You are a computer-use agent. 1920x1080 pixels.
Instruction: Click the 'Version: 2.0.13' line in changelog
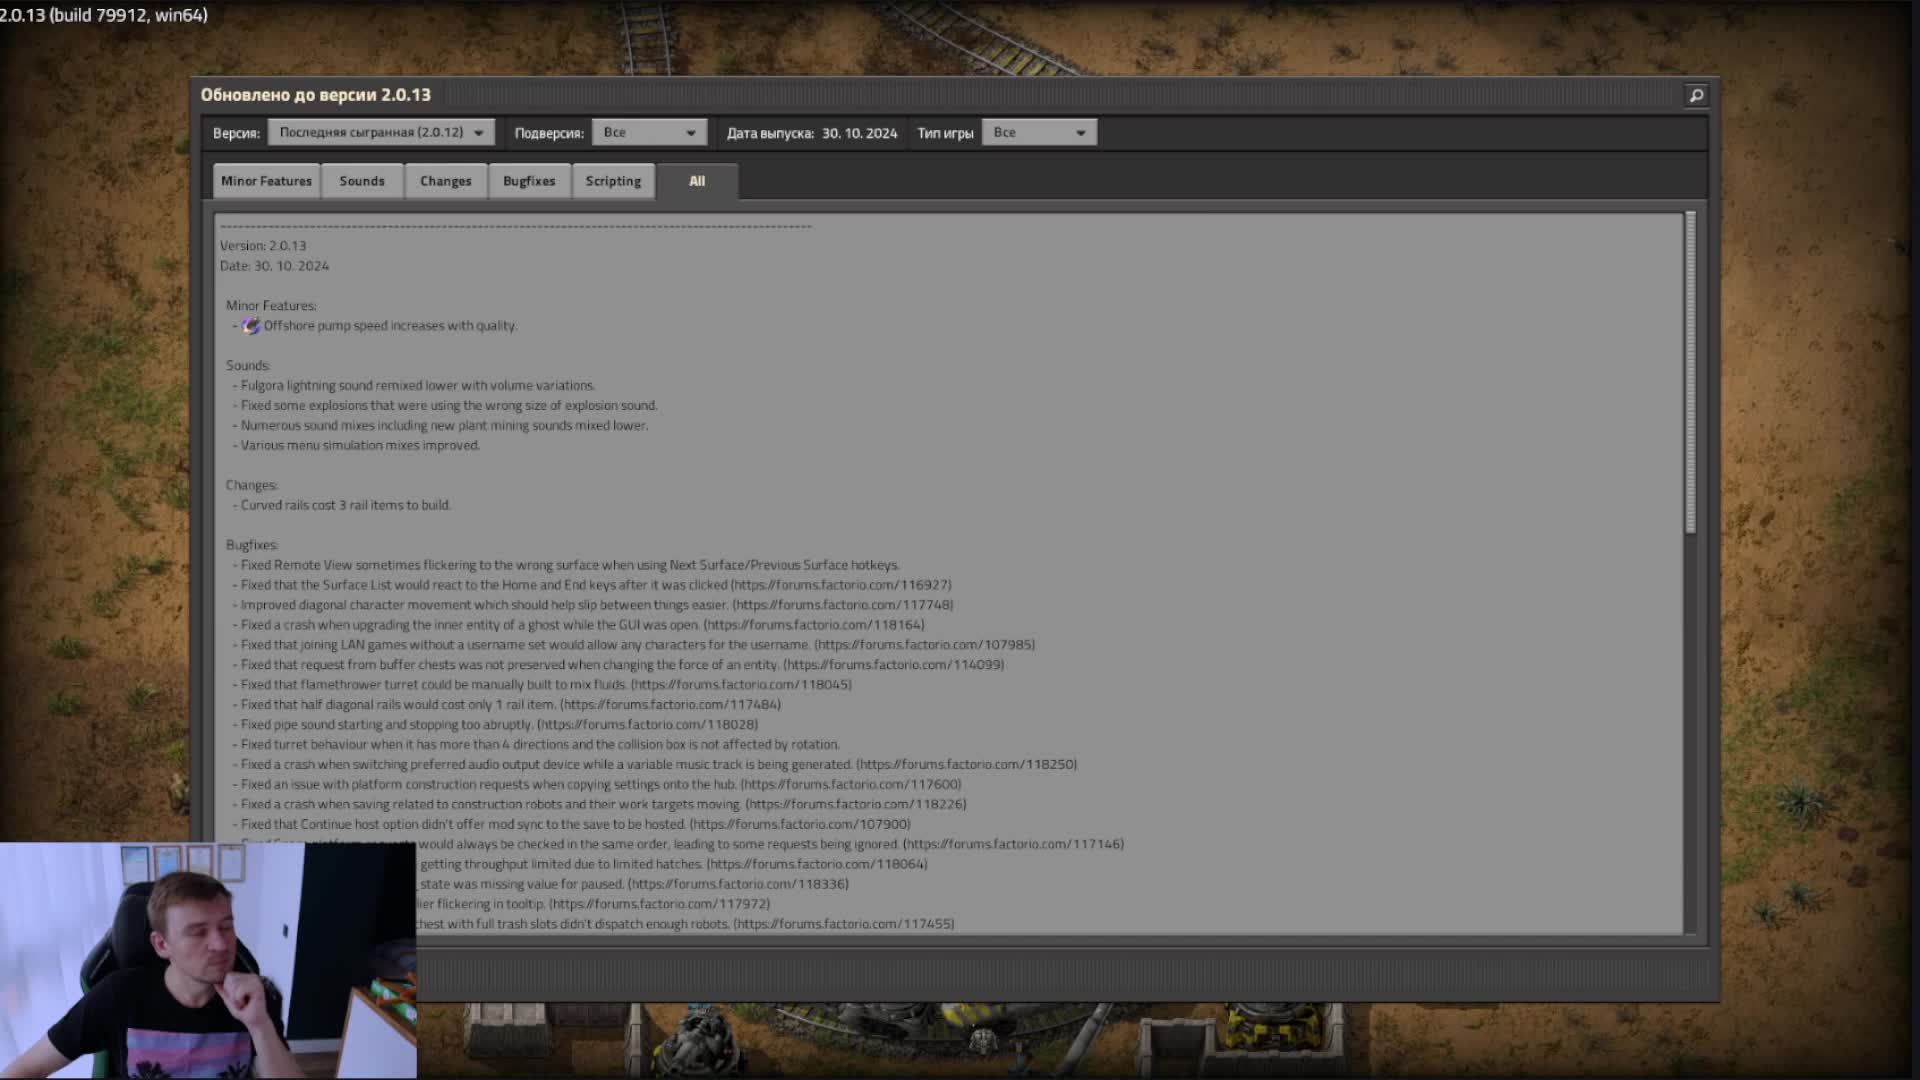(263, 246)
